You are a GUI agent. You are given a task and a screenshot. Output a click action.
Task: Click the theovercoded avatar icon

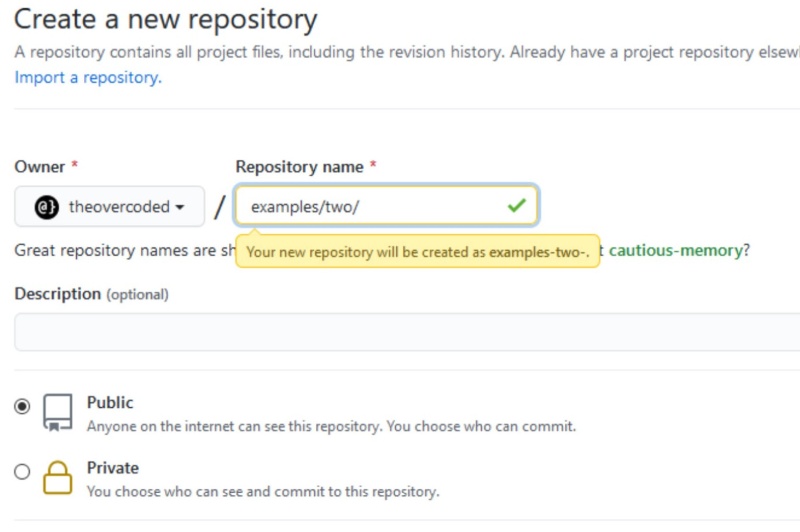pyautogui.click(x=46, y=207)
